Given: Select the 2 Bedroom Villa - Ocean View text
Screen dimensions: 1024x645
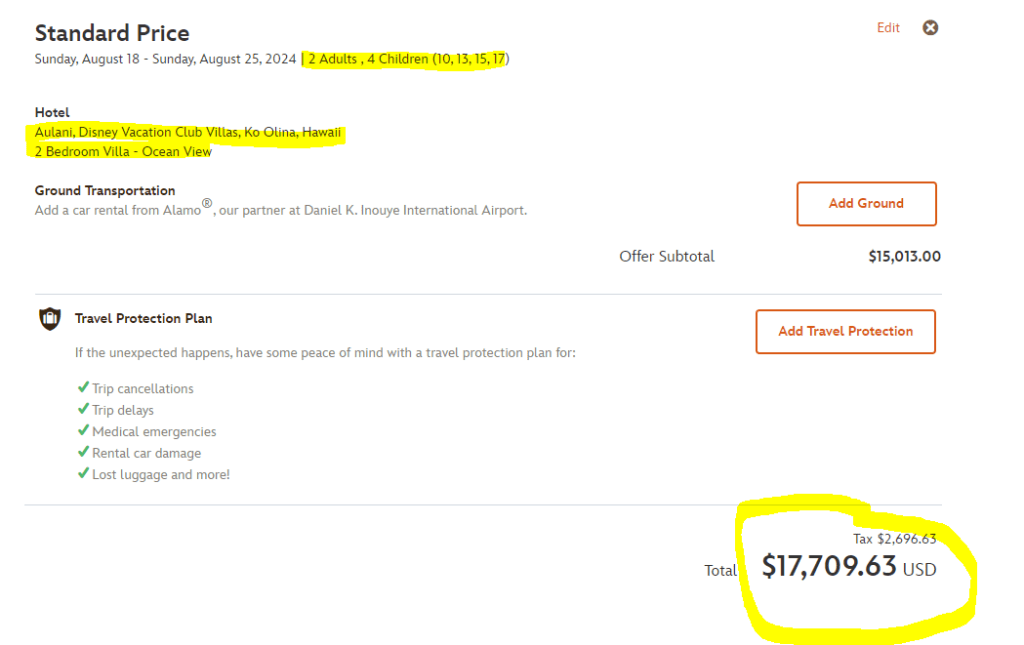Looking at the screenshot, I should pos(123,152).
